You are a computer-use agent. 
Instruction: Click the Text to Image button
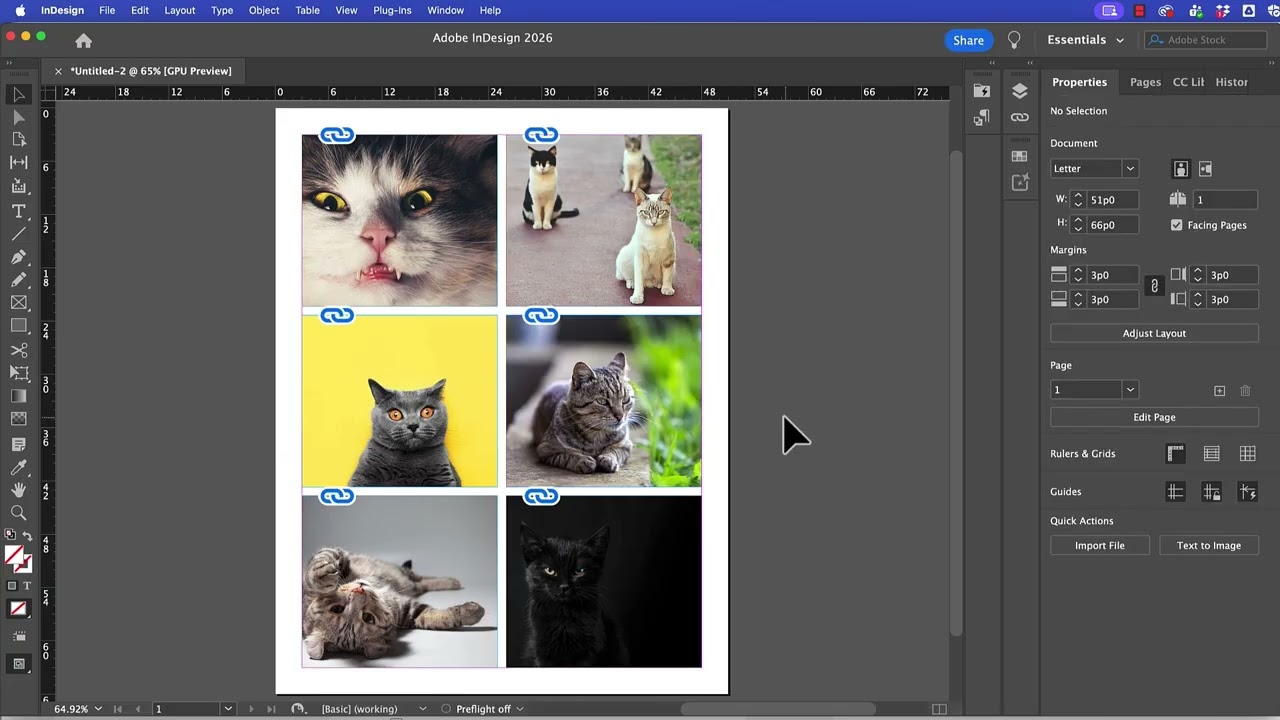1208,546
